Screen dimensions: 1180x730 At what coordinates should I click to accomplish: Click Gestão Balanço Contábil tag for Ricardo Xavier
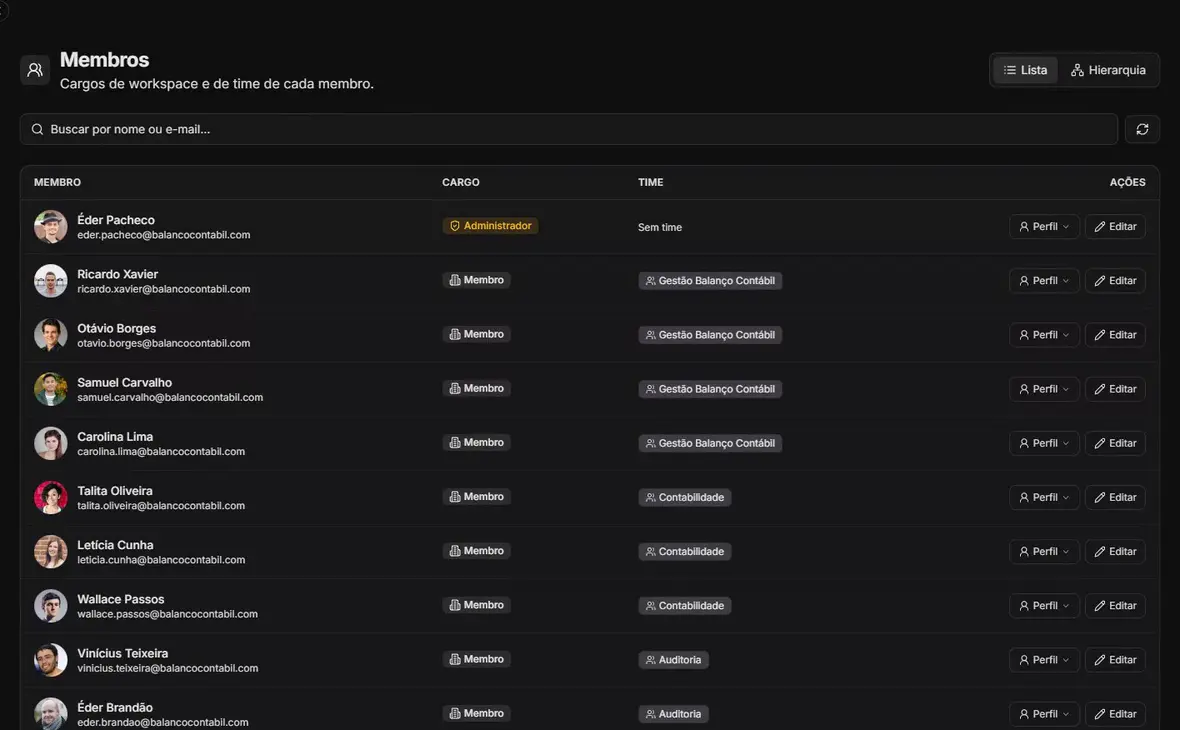tap(710, 281)
